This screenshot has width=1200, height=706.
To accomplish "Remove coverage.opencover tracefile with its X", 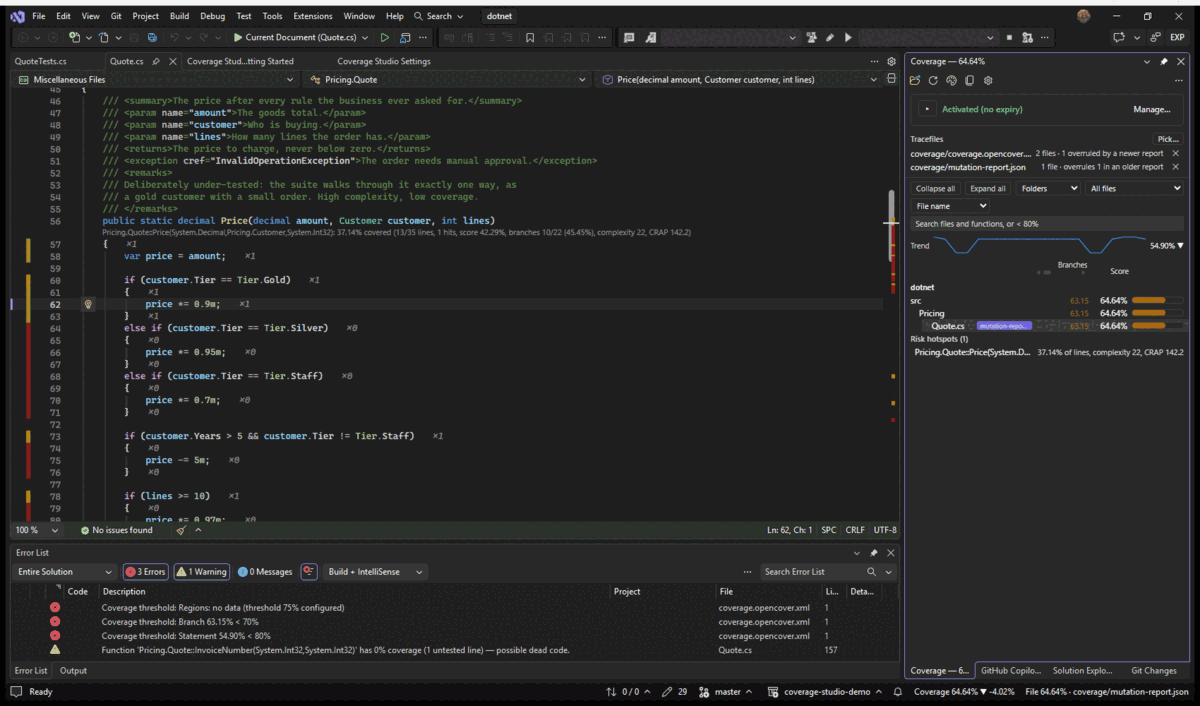I will (1175, 154).
